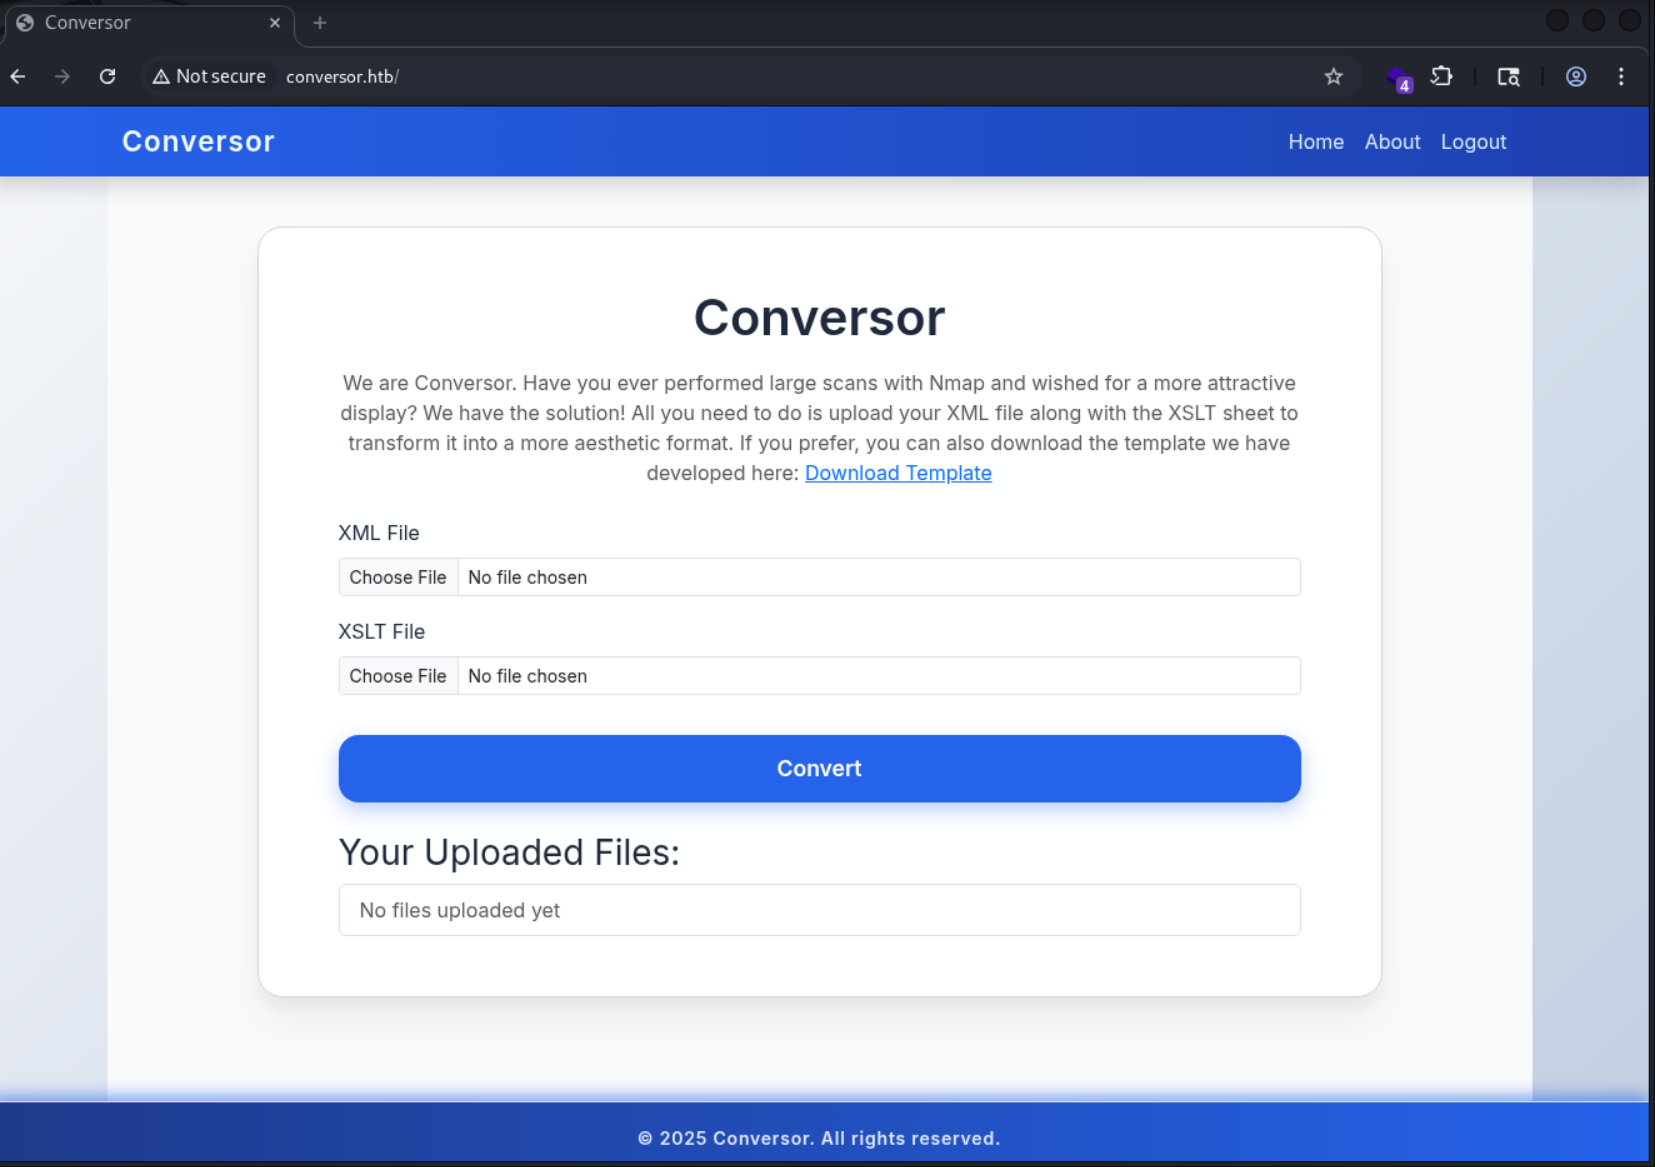Reload the Conversor page
This screenshot has width=1655, height=1167.
(x=108, y=76)
